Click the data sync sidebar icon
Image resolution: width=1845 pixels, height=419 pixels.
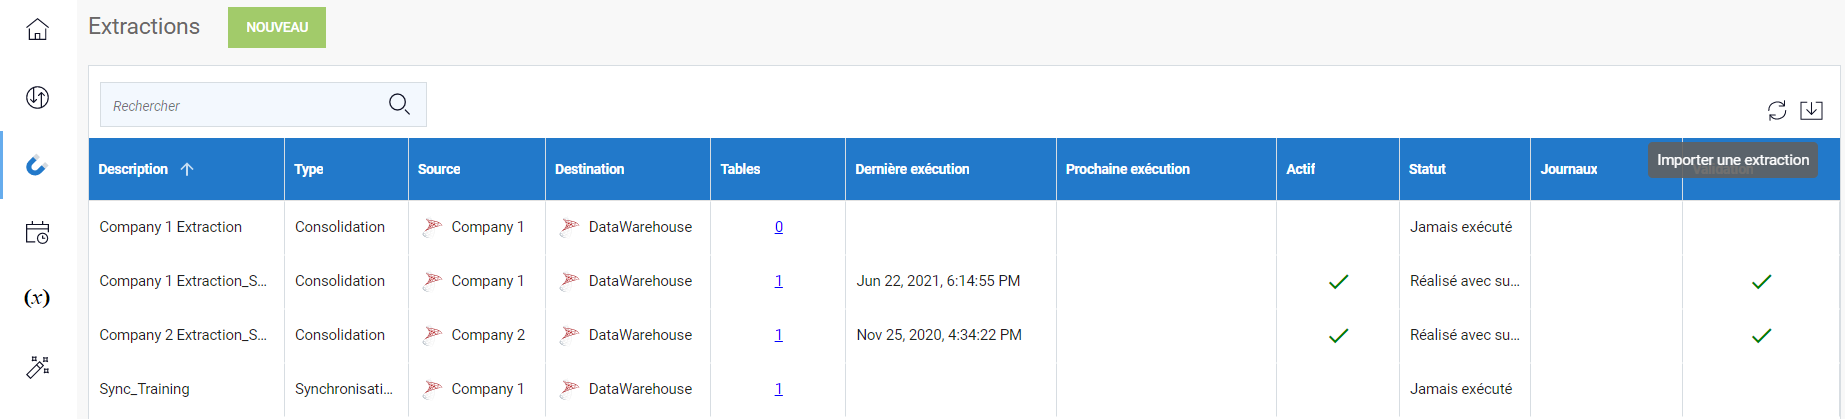pos(37,97)
